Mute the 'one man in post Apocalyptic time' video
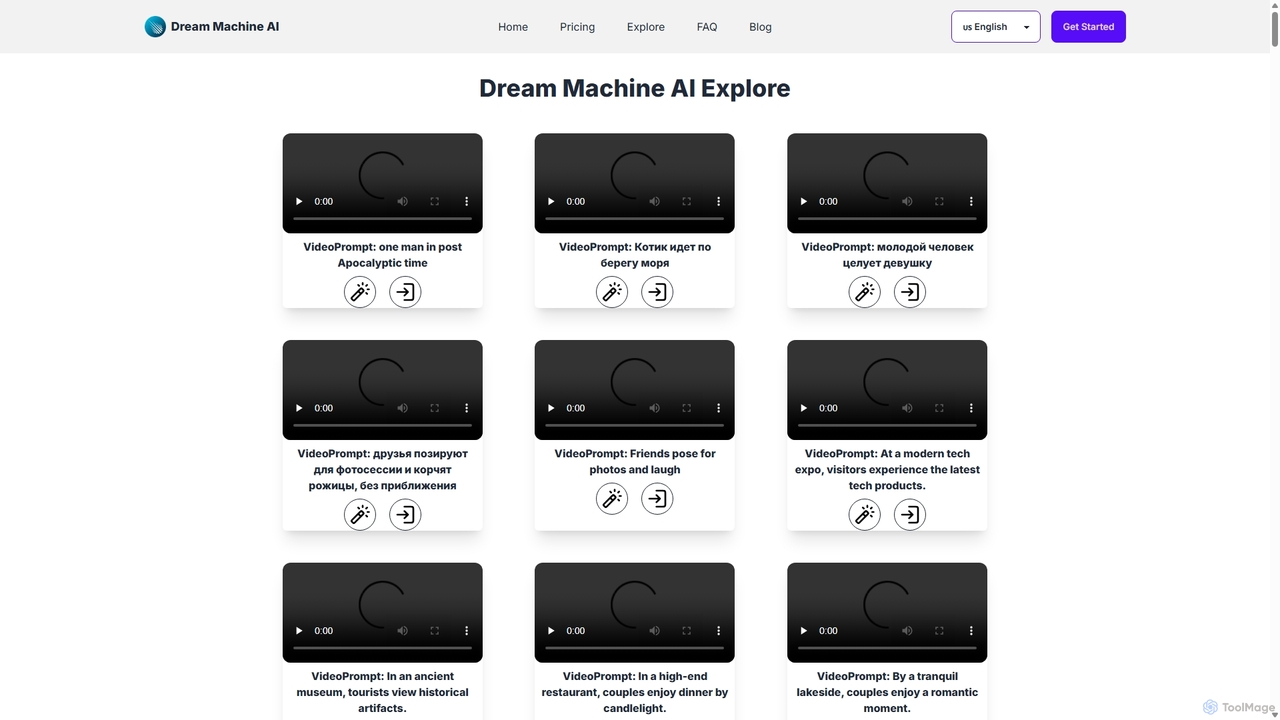Viewport: 1280px width, 720px height. coord(402,201)
